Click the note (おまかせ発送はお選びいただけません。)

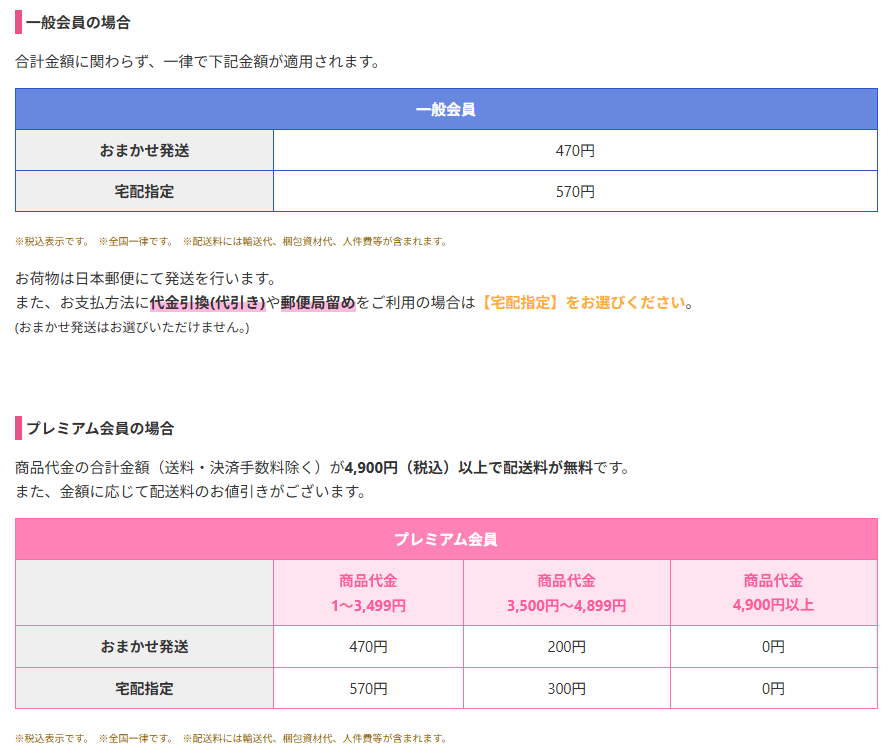[132, 327]
